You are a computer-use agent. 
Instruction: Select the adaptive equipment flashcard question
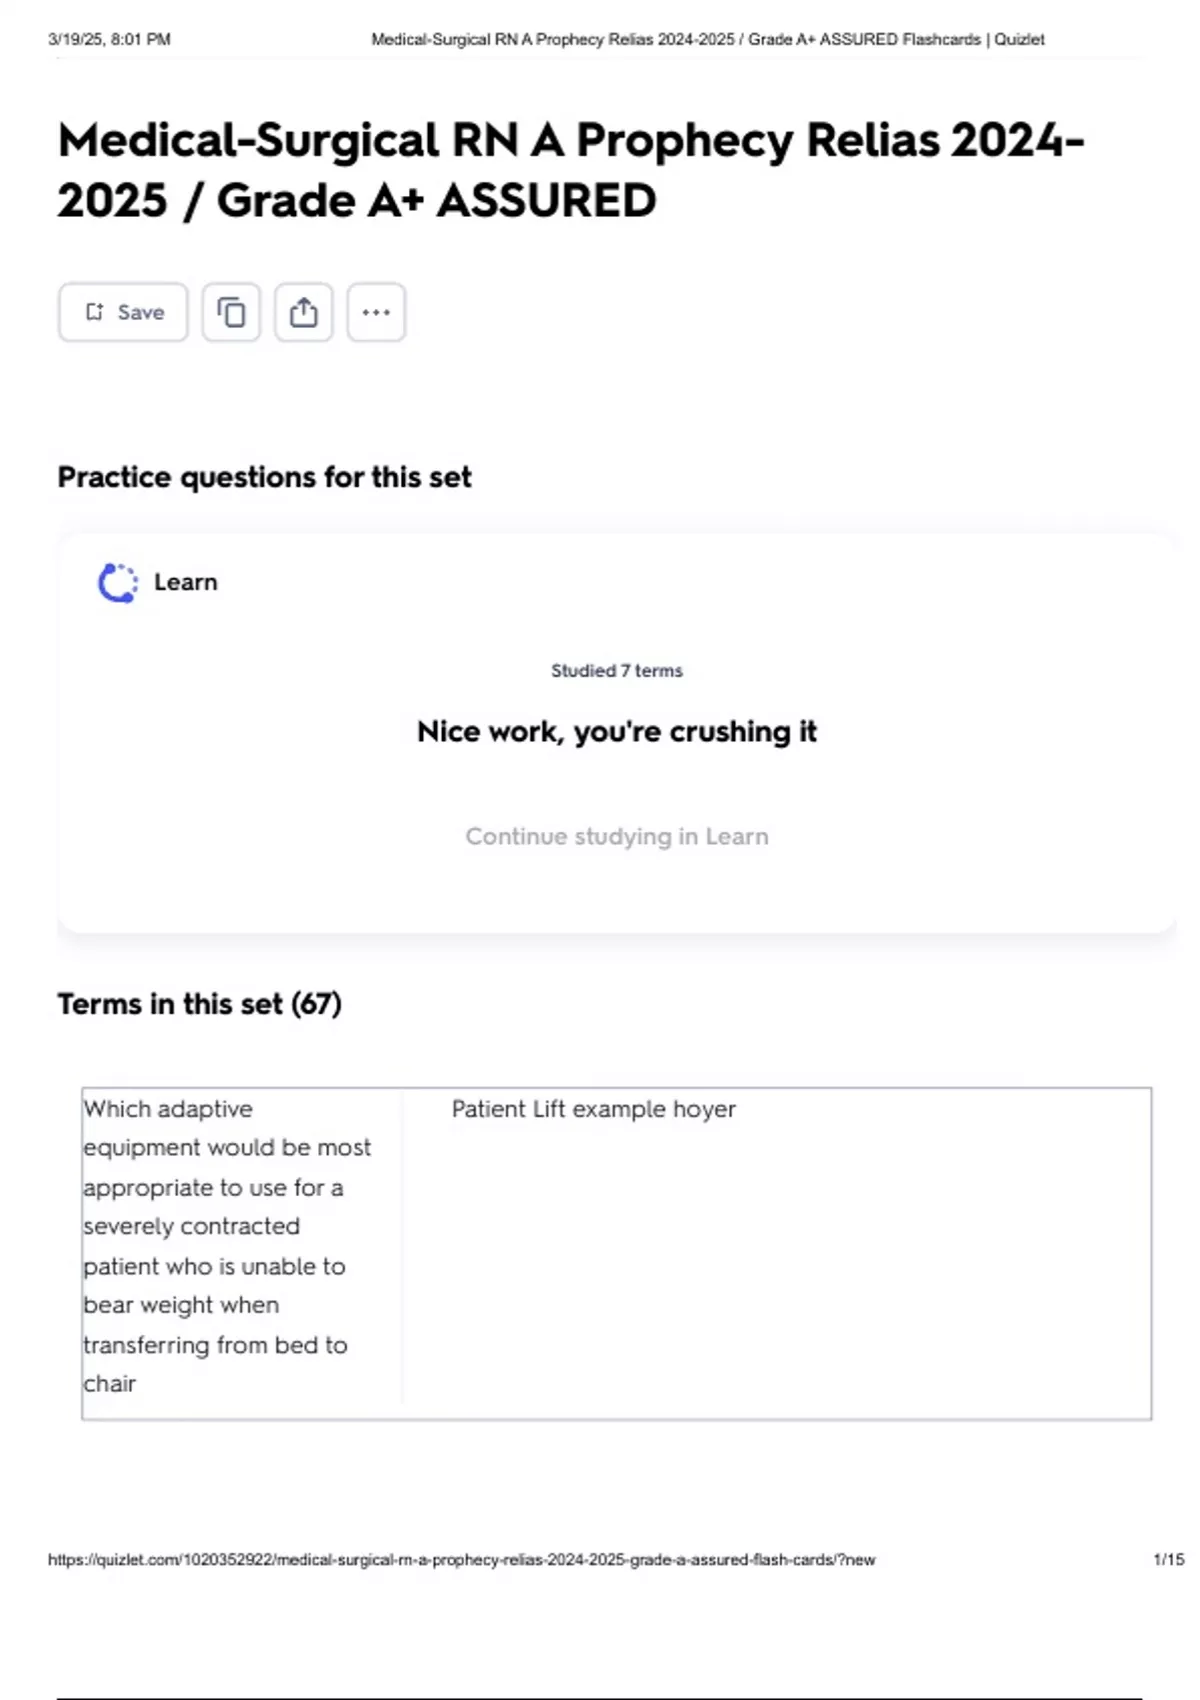(x=226, y=1246)
